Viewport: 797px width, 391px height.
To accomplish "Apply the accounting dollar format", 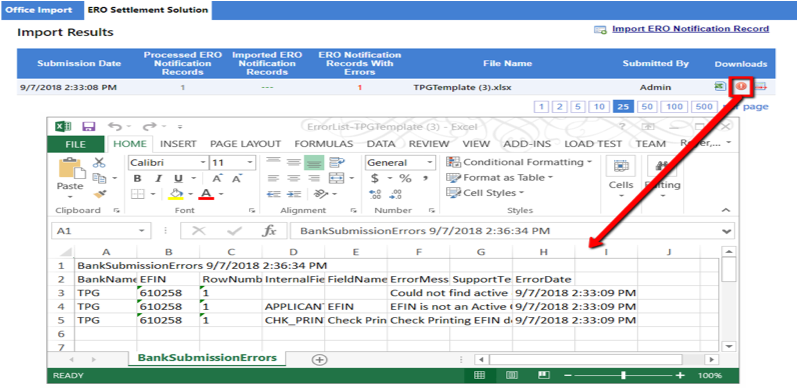I will [x=375, y=178].
